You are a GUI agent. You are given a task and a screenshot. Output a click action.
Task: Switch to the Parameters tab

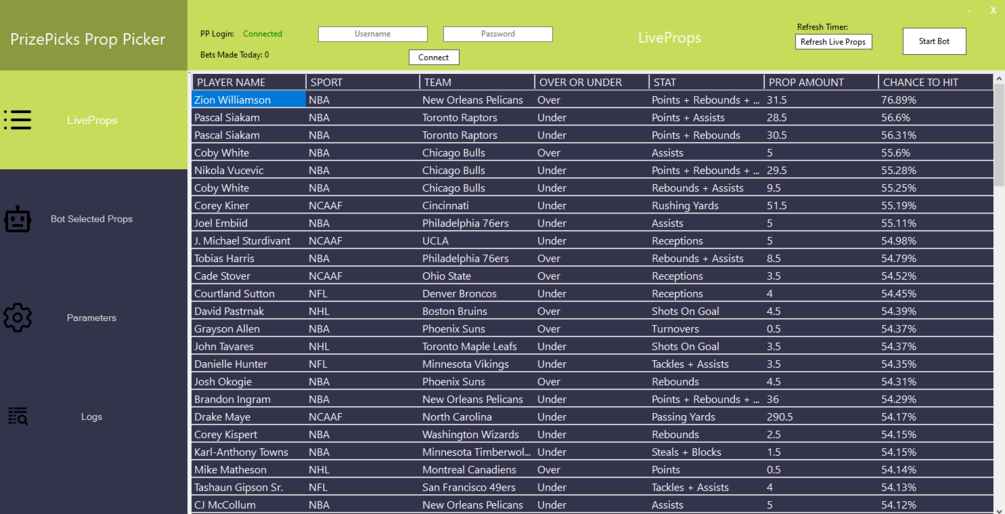tap(94, 318)
